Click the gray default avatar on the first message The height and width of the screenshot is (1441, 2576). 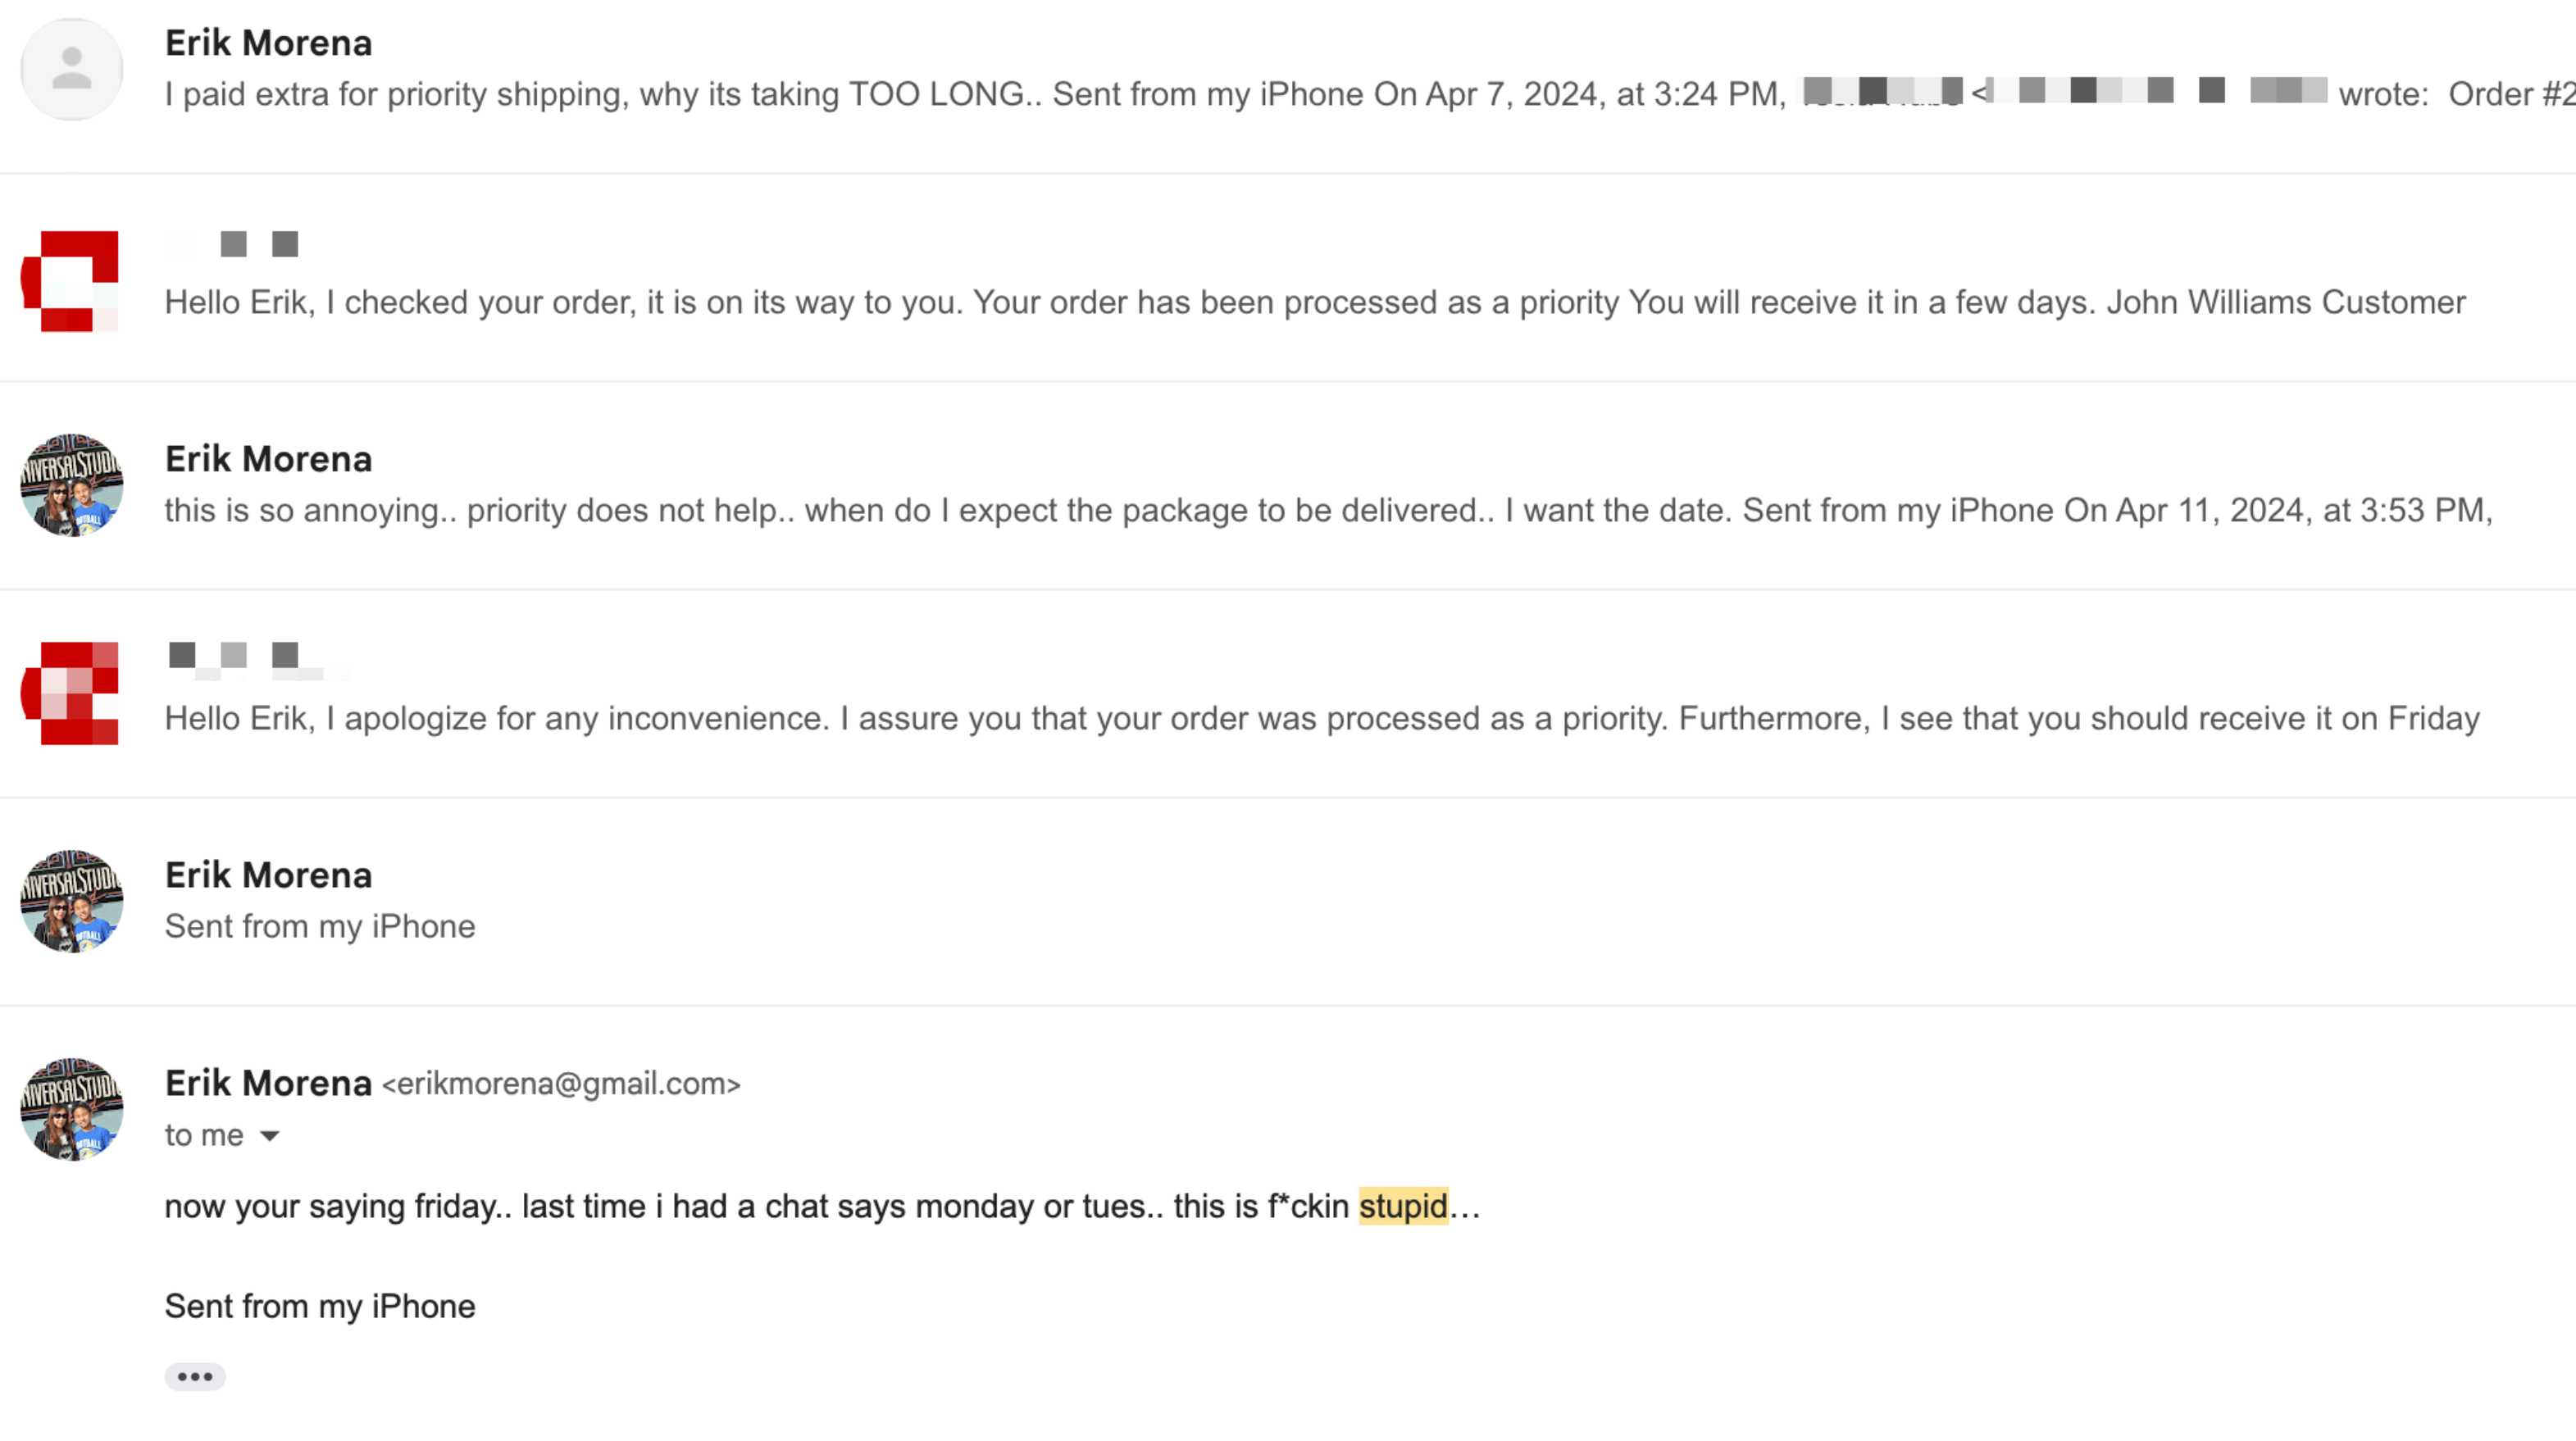72,69
